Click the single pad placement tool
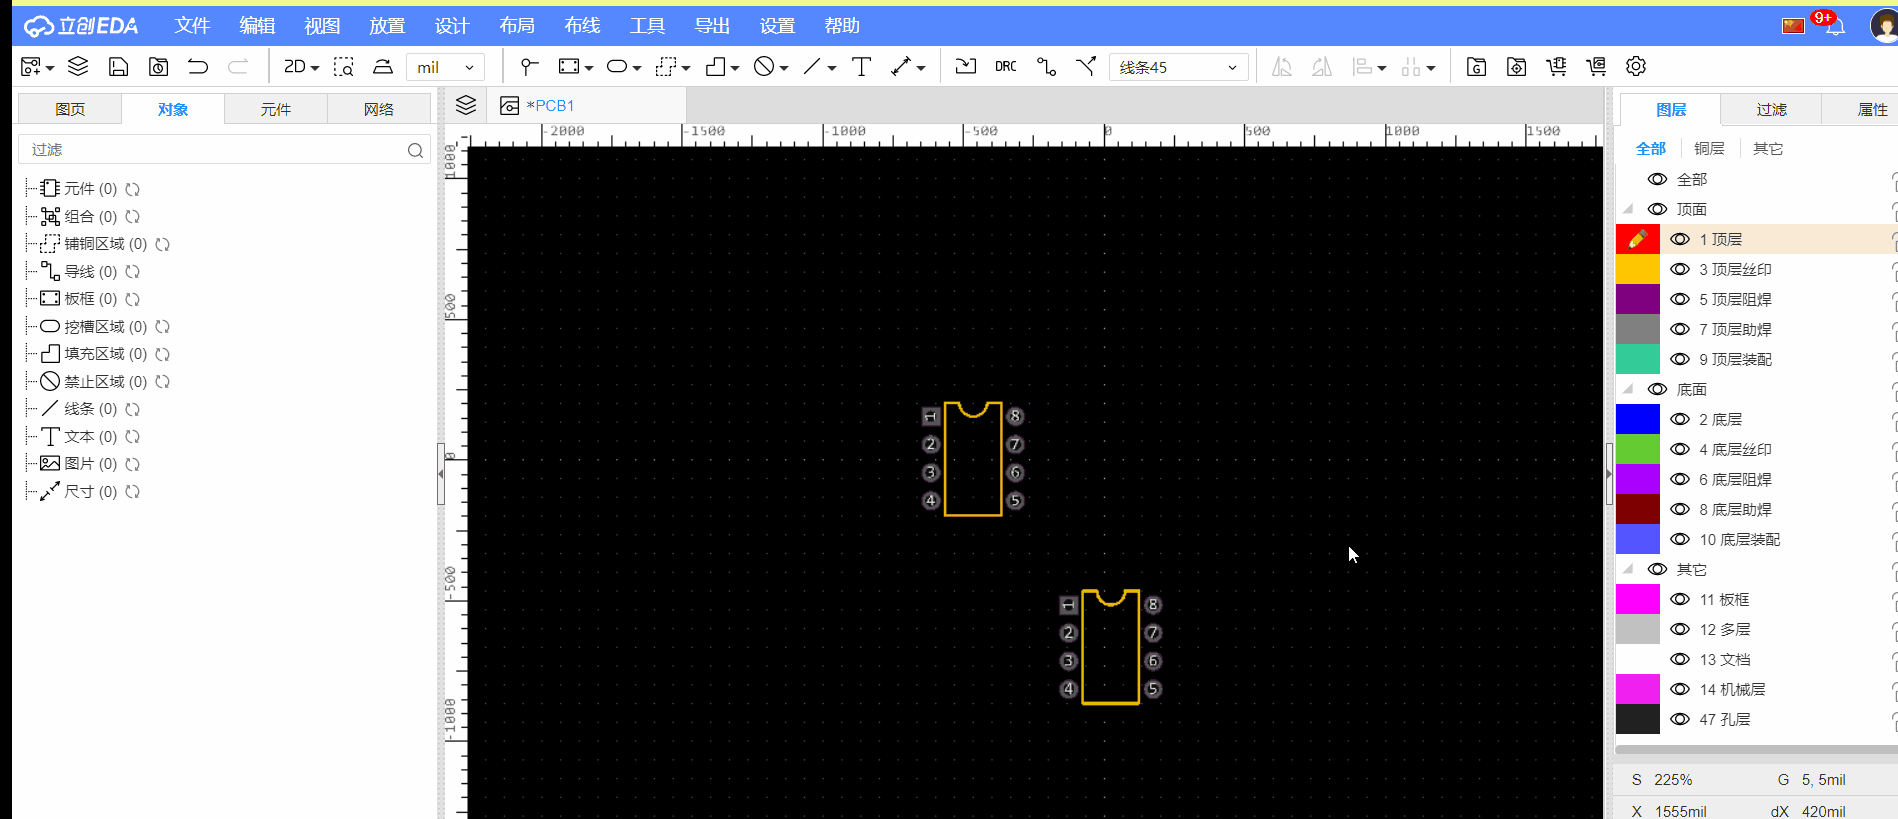 click(529, 67)
